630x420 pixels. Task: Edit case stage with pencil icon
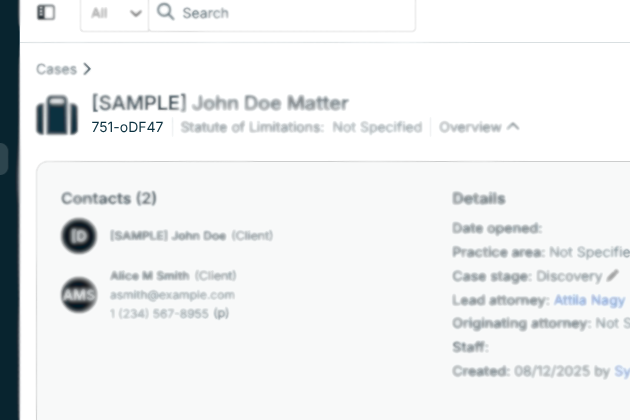[612, 276]
